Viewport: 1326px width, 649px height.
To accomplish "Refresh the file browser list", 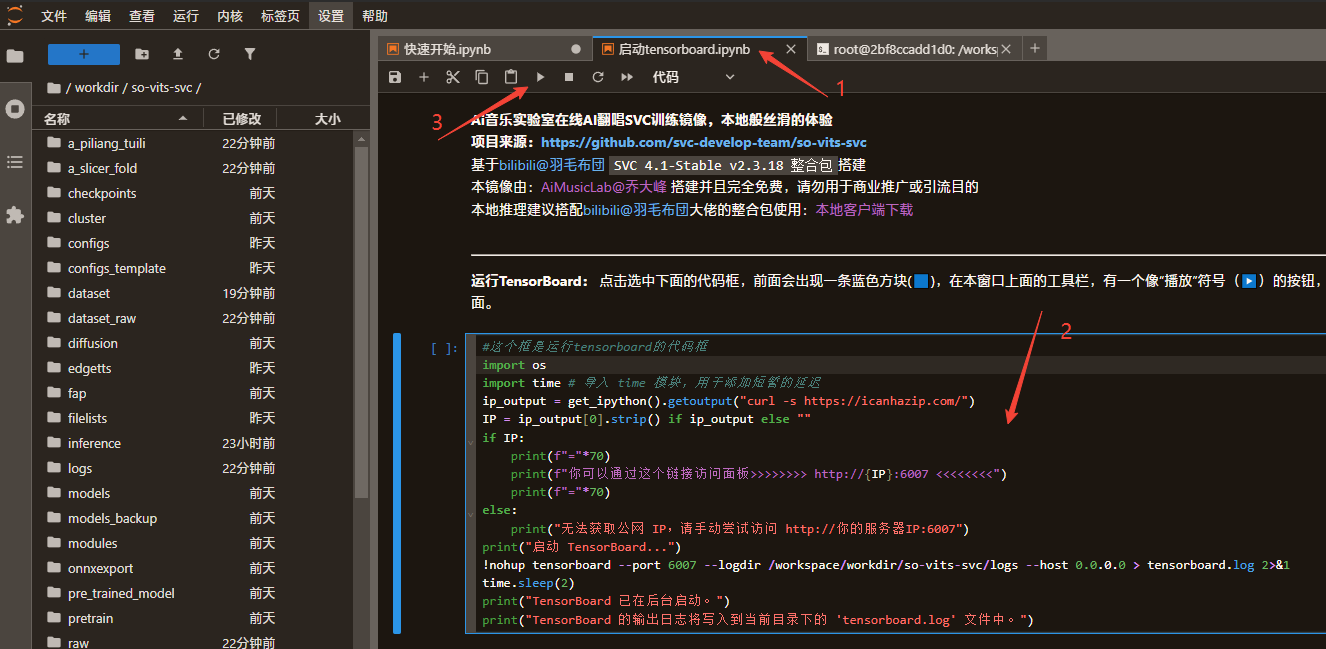I will (x=214, y=54).
